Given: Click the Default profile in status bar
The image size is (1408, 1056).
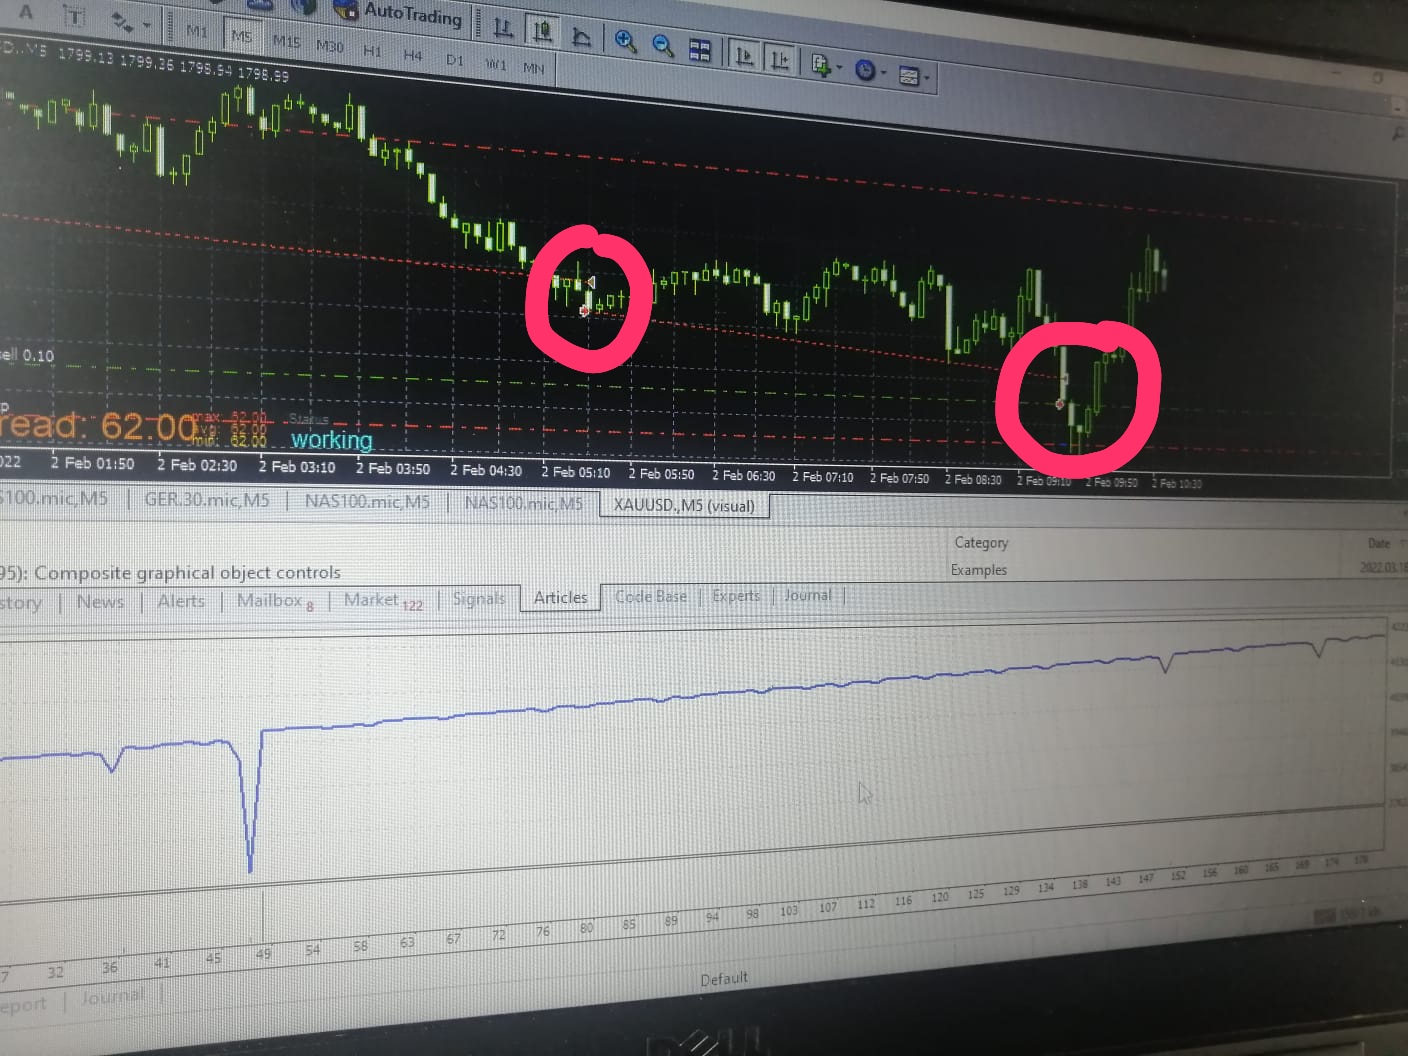Looking at the screenshot, I should pos(723,978).
